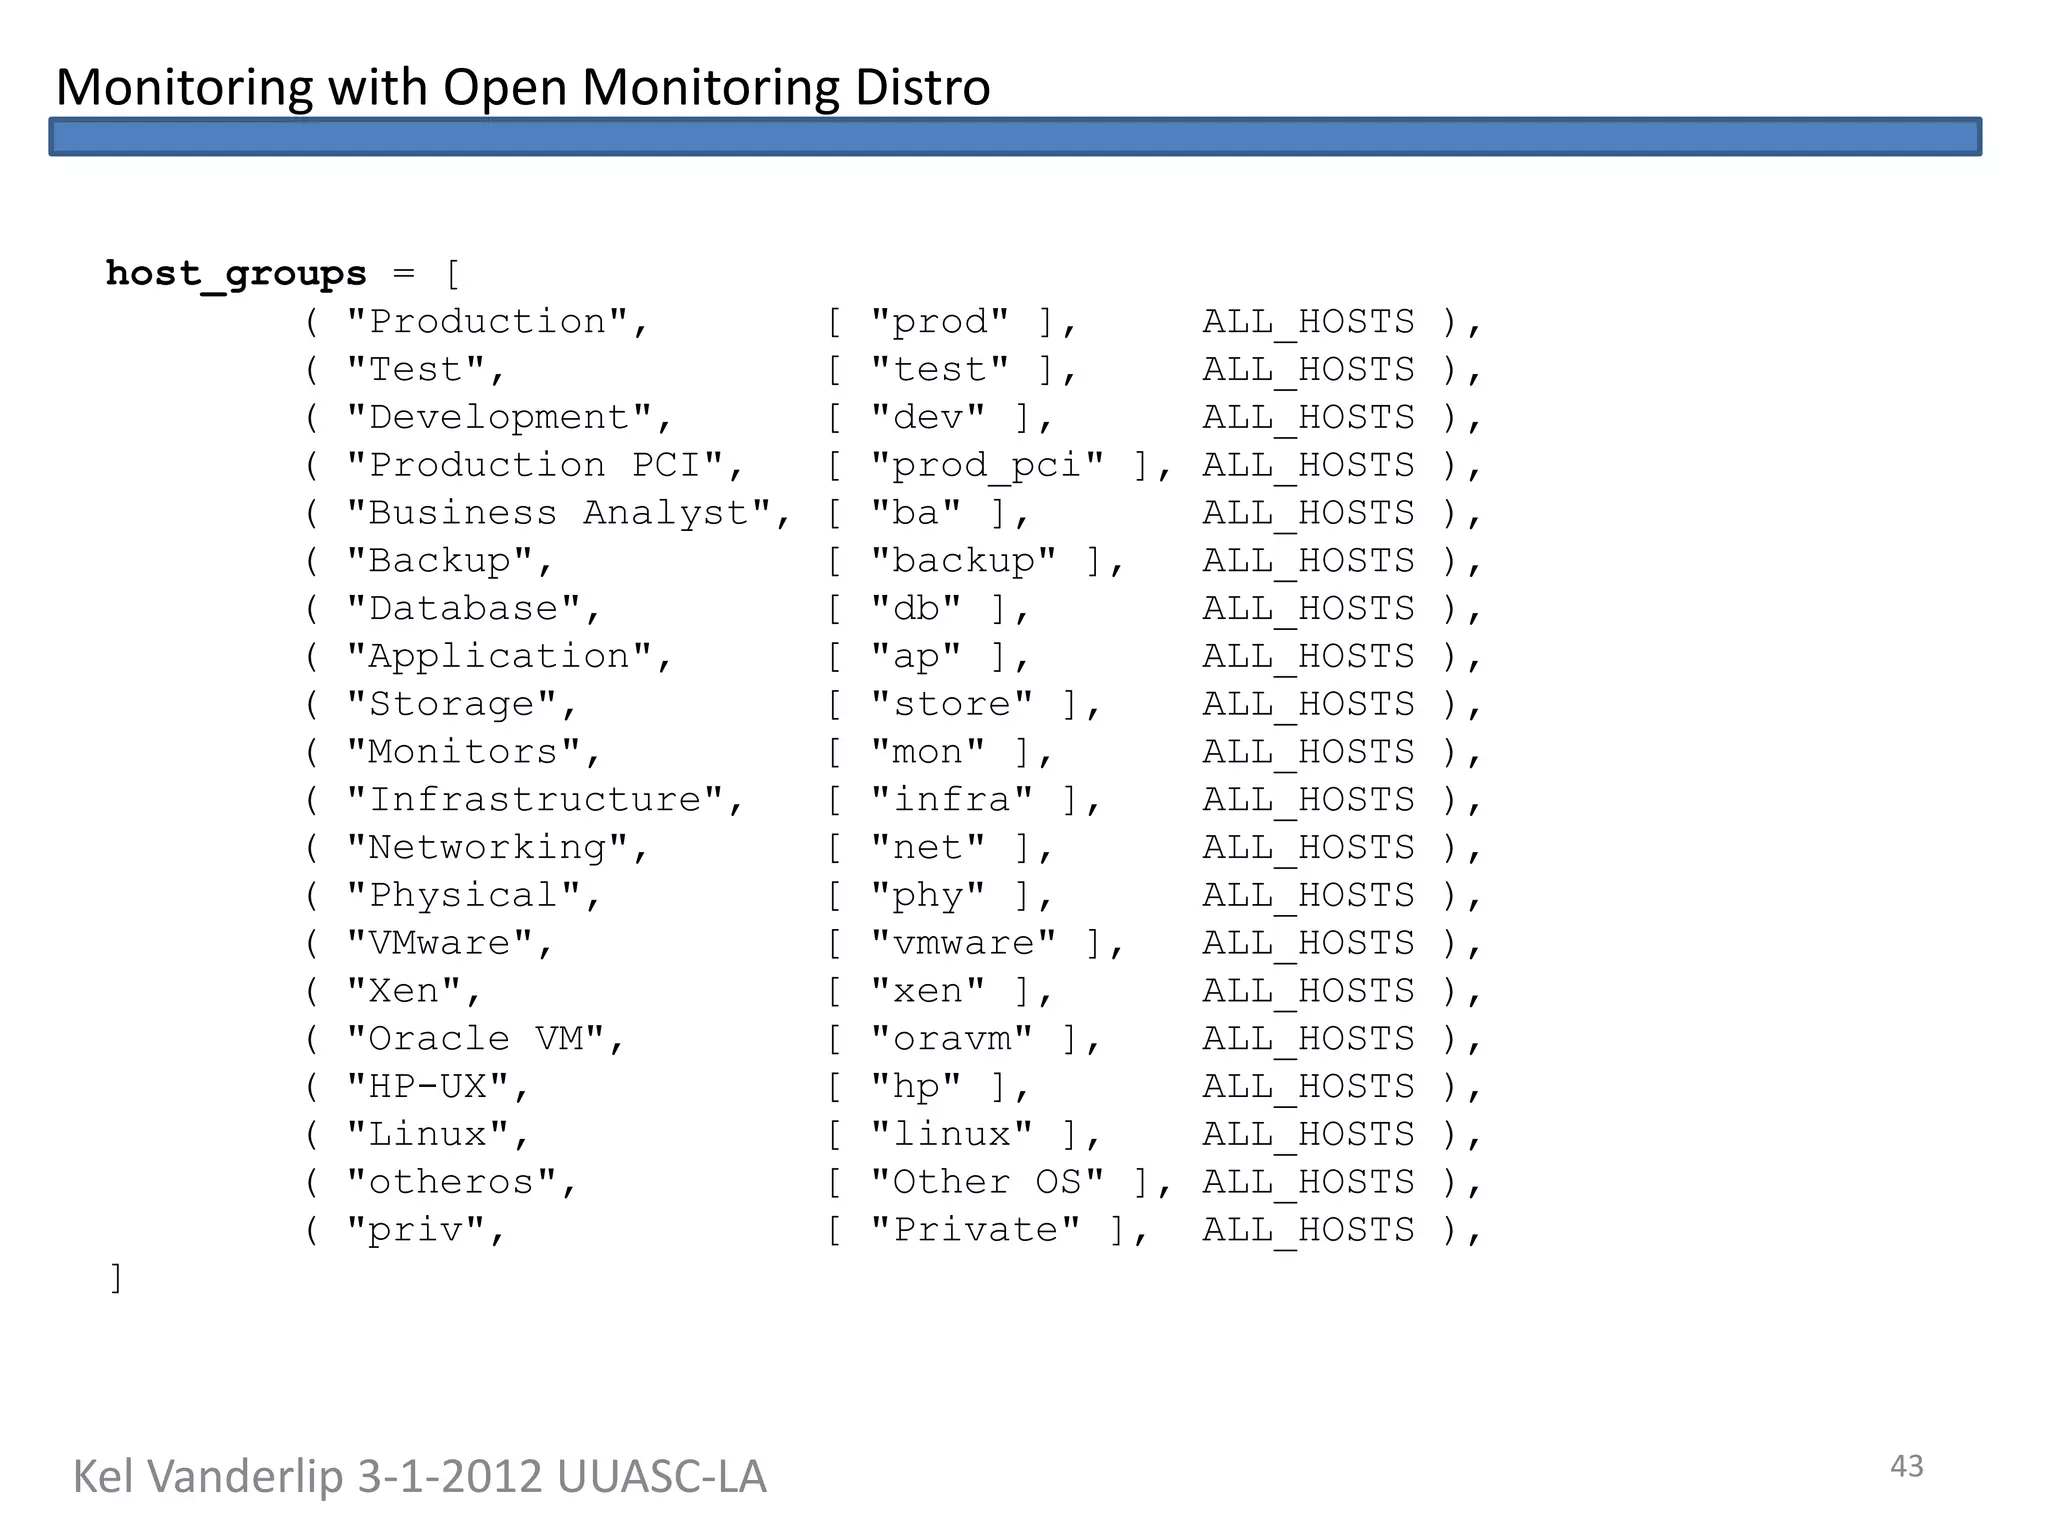Screen dimensions: 2048x1536
Task: Select the "prod_pci" tag text
Action: 987,465
